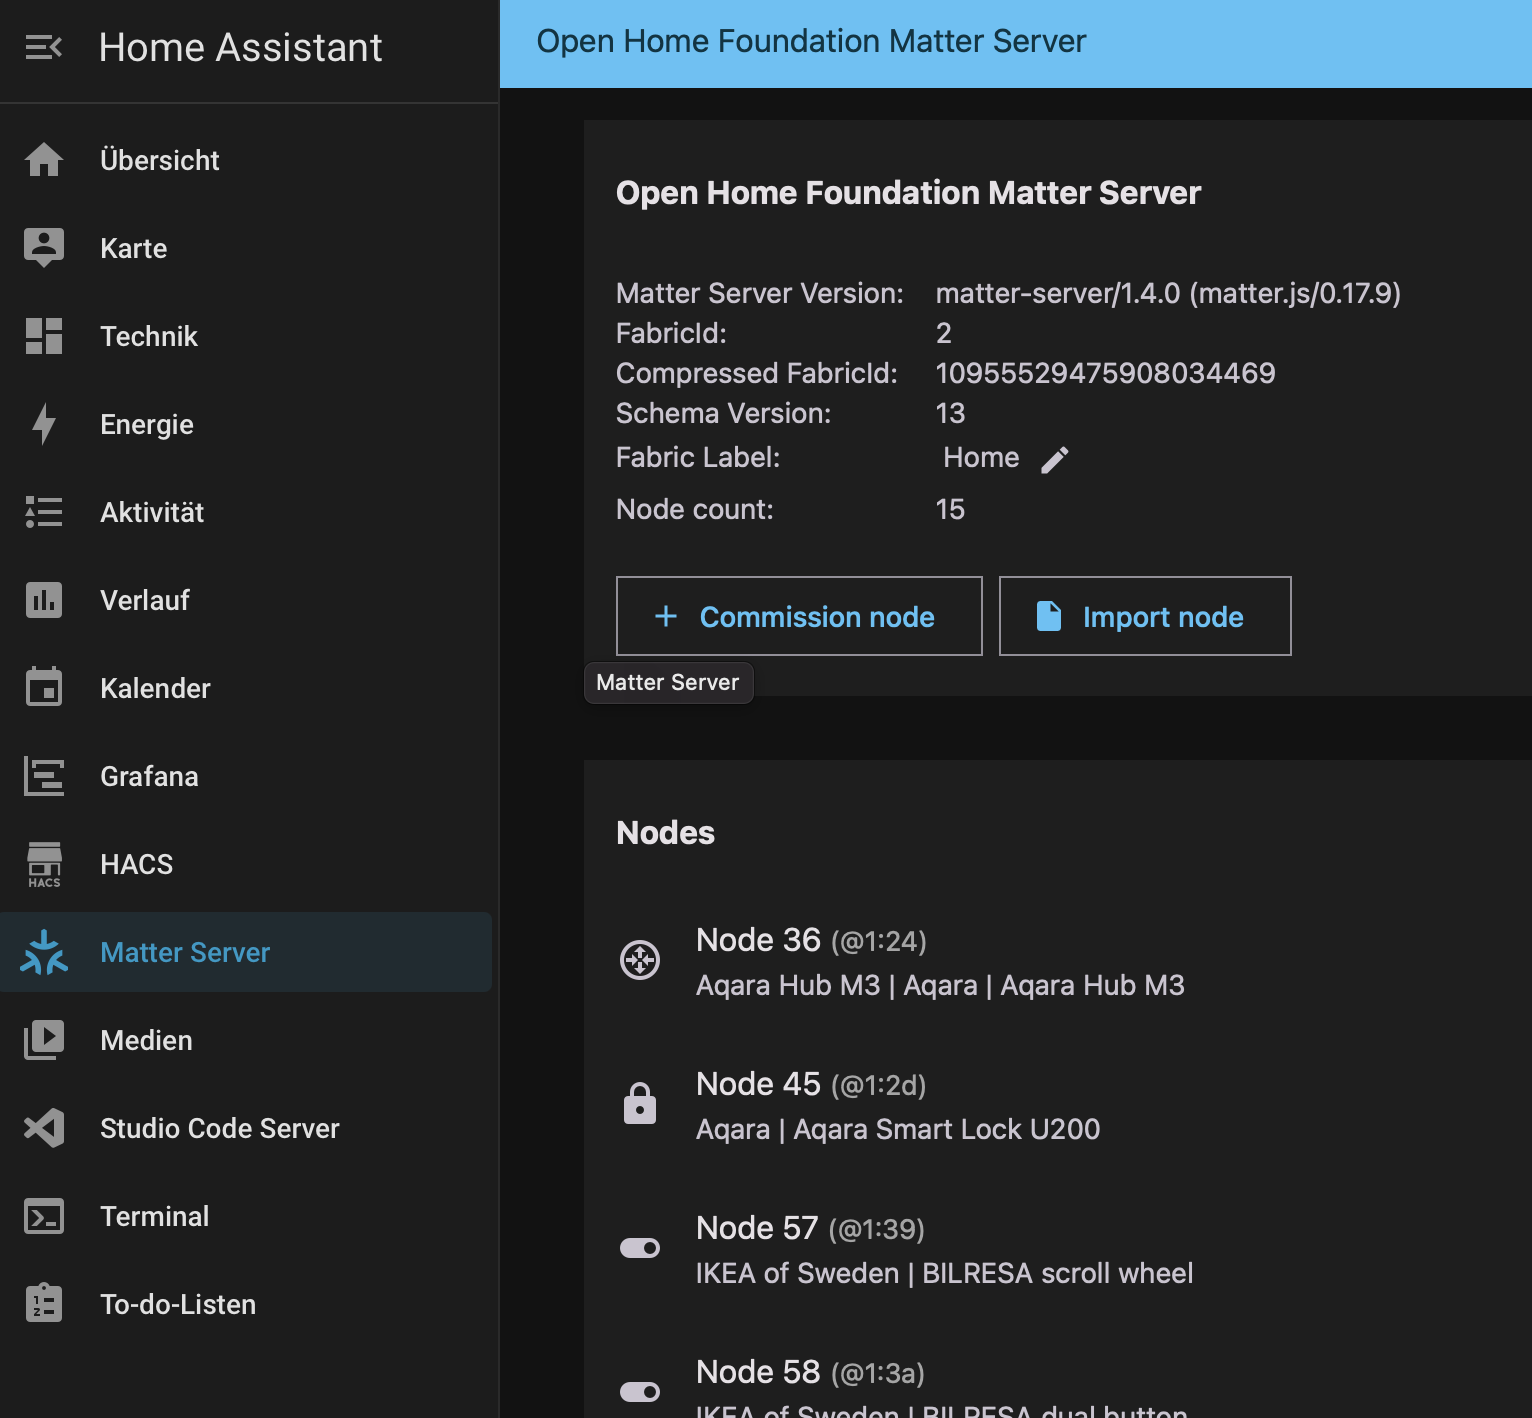Click the Commission node button

(799, 616)
